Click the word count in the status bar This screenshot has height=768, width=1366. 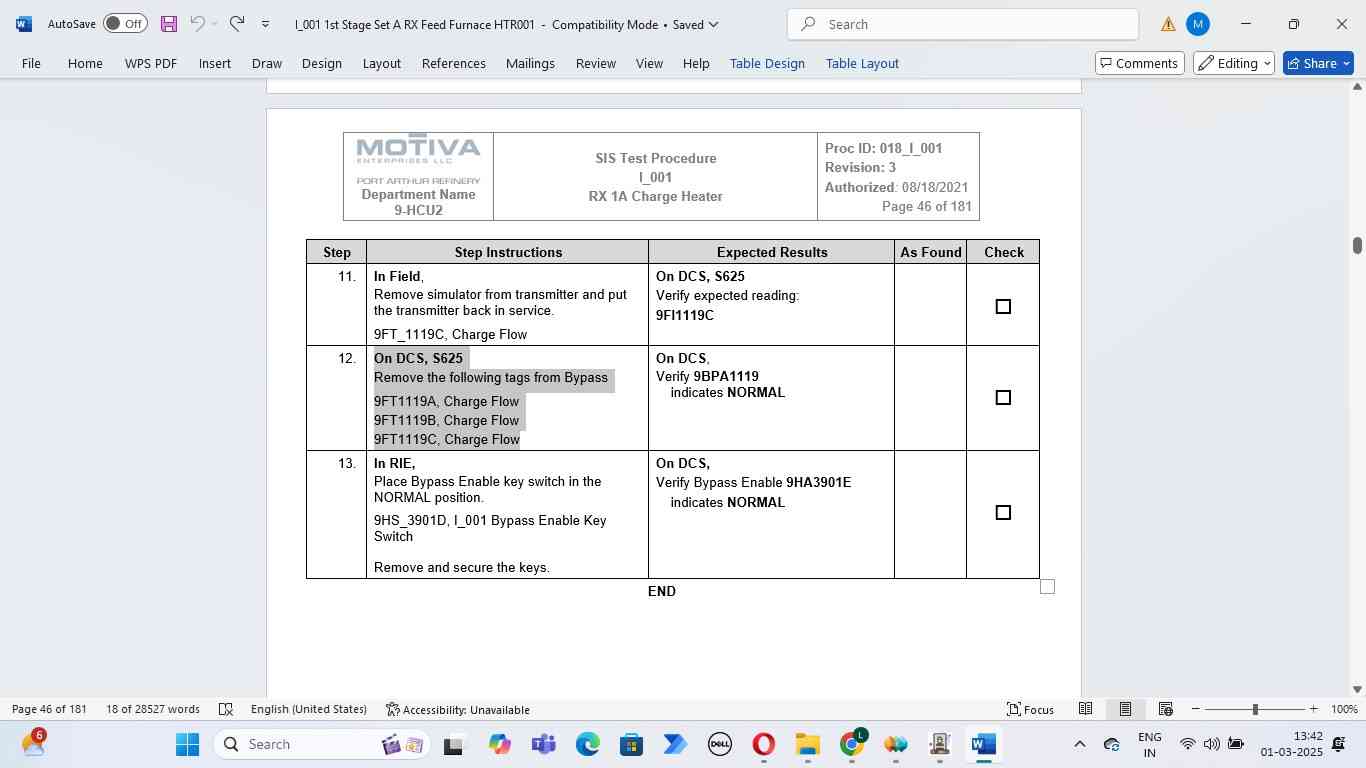click(153, 709)
